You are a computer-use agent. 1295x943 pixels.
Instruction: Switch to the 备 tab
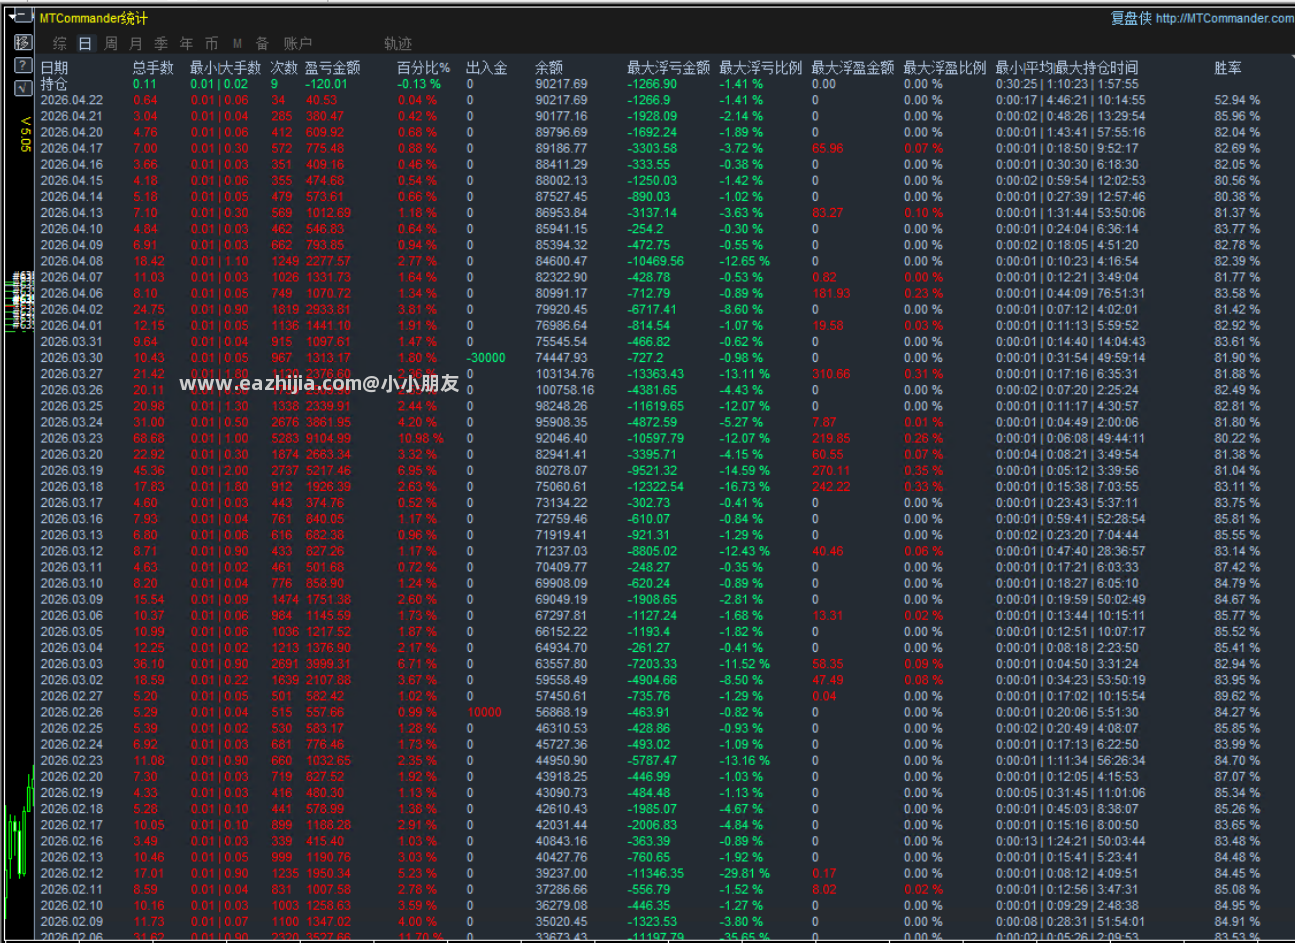tap(262, 43)
